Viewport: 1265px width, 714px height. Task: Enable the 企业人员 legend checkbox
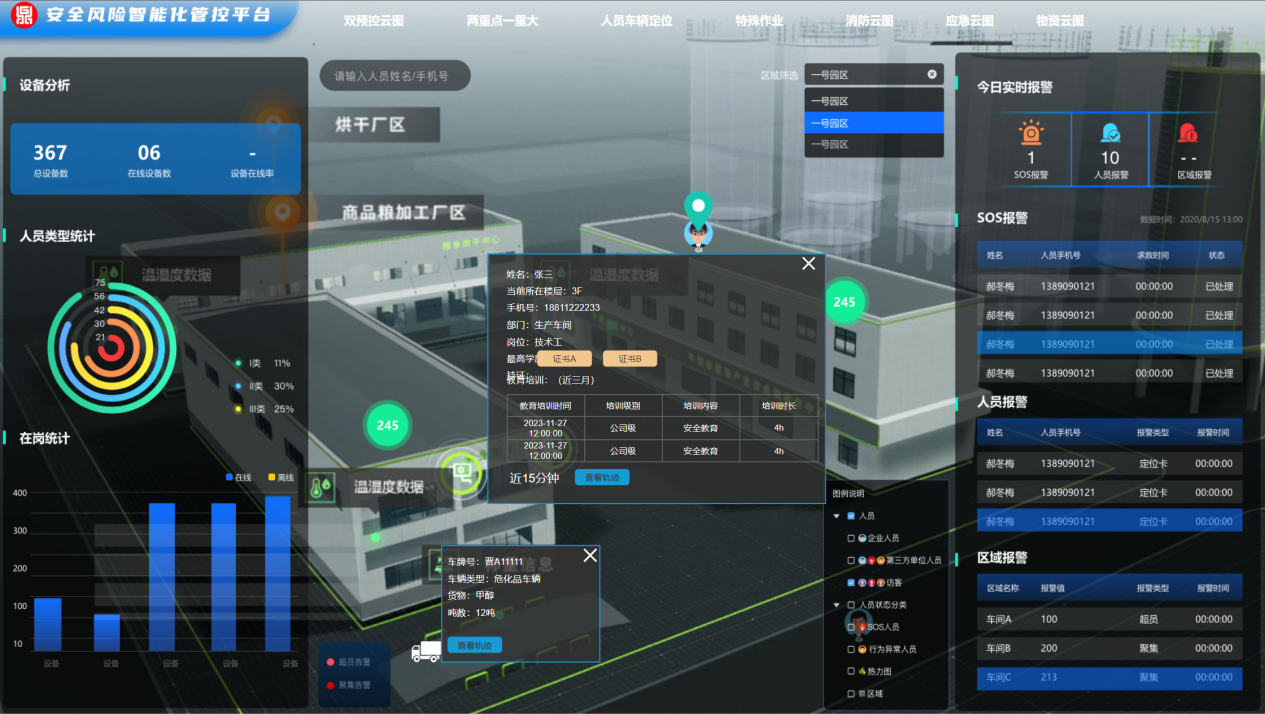coord(851,538)
